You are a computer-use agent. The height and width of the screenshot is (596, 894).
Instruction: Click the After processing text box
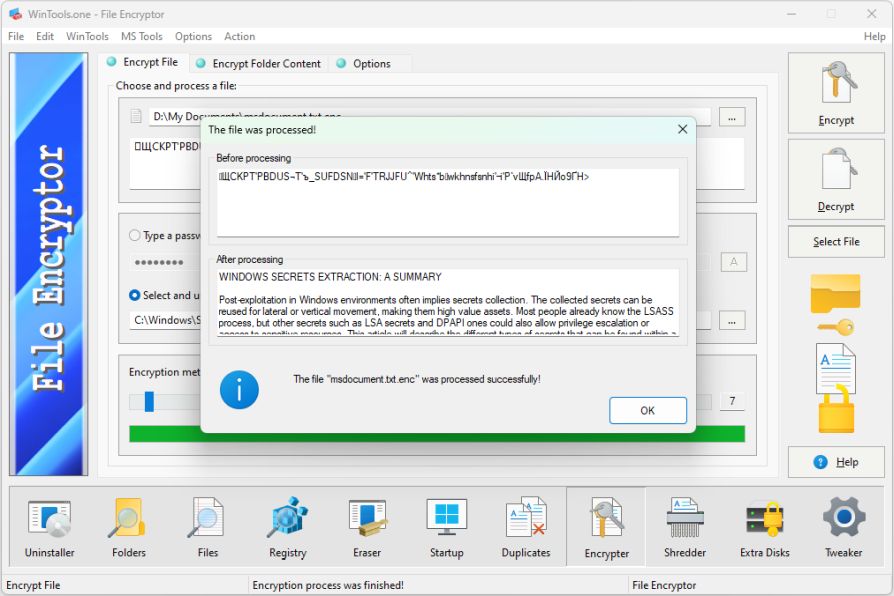(448, 302)
